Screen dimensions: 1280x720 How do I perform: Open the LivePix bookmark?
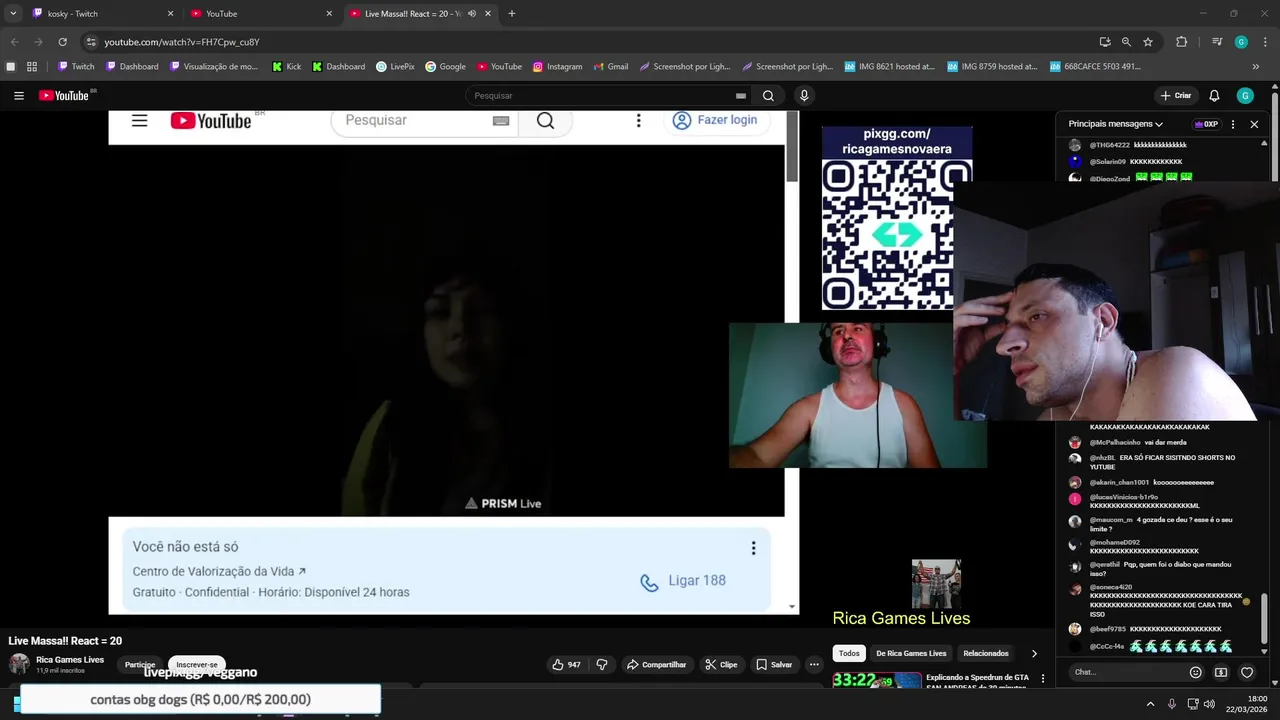click(x=395, y=67)
